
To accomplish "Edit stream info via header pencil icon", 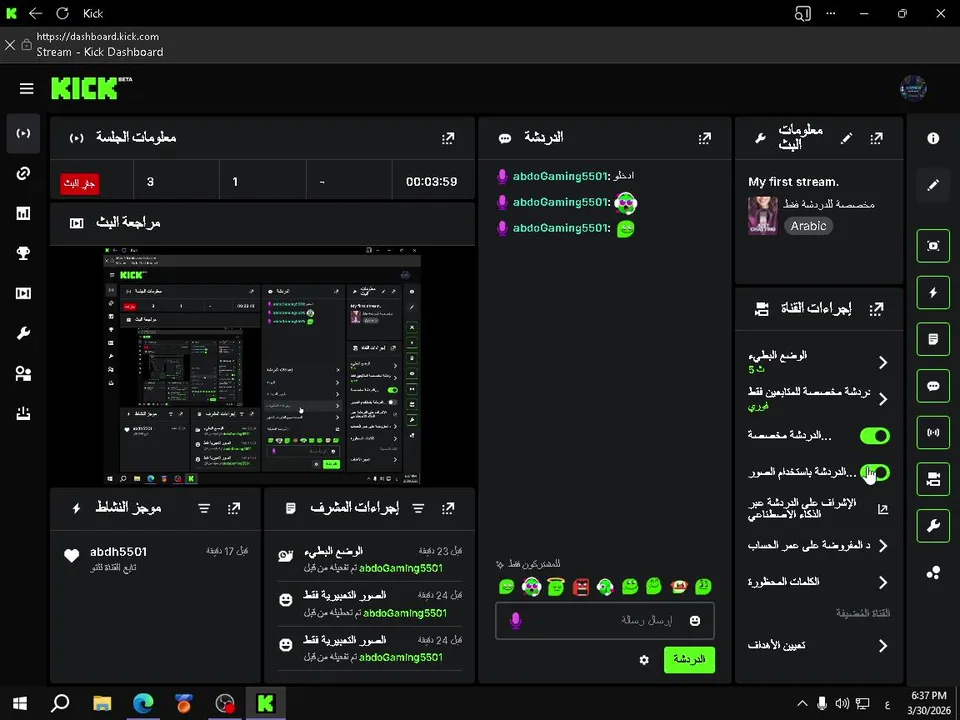I will tap(846, 138).
